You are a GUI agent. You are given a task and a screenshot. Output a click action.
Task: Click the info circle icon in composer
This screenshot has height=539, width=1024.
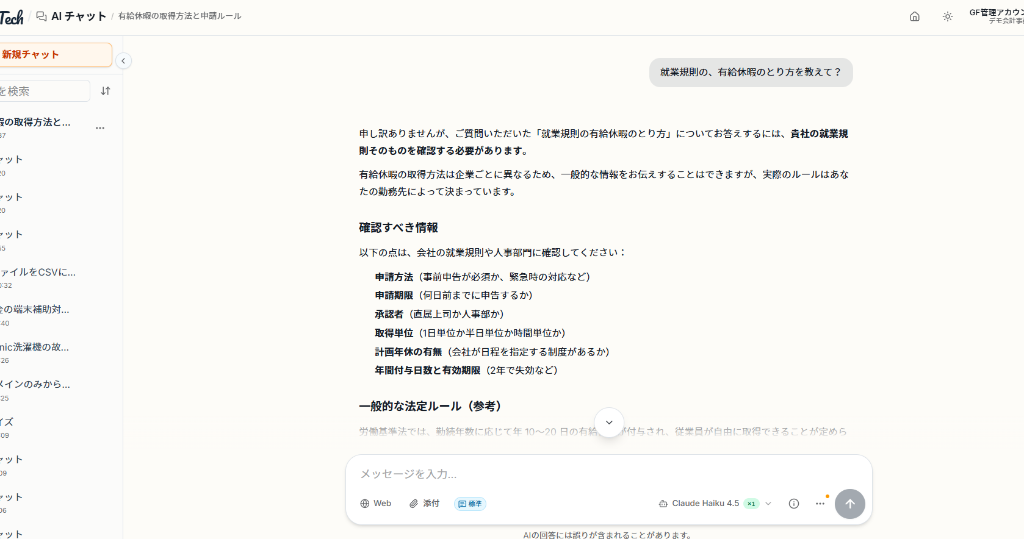(x=793, y=503)
